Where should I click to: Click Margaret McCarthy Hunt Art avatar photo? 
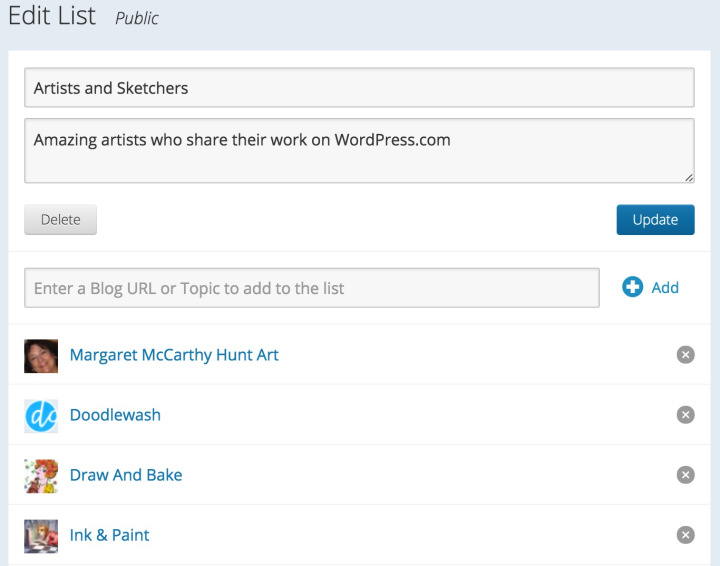[x=41, y=356]
